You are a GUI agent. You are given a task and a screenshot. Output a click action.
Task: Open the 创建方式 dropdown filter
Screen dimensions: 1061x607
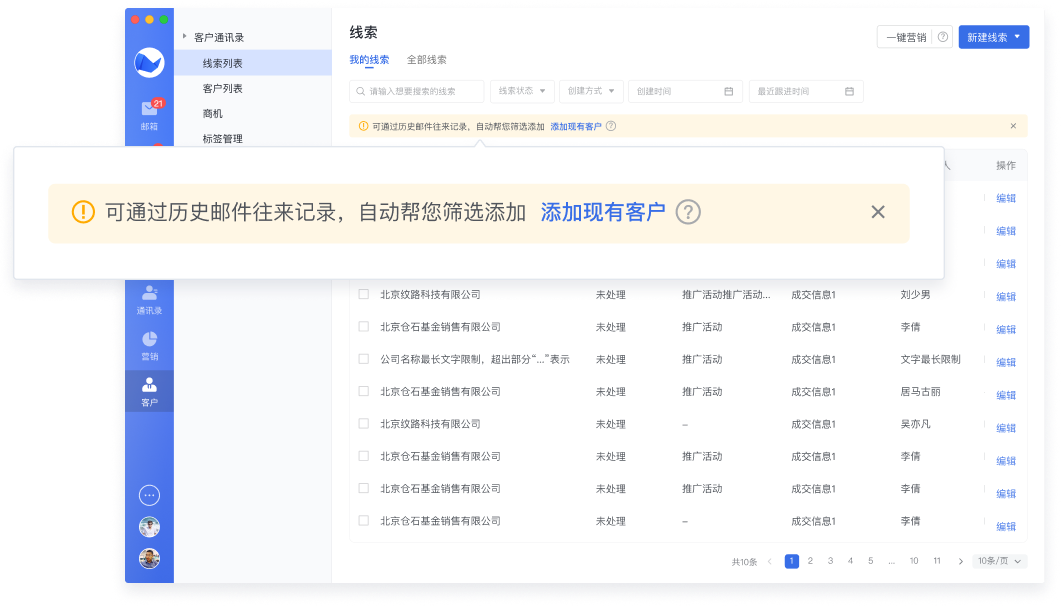click(591, 91)
